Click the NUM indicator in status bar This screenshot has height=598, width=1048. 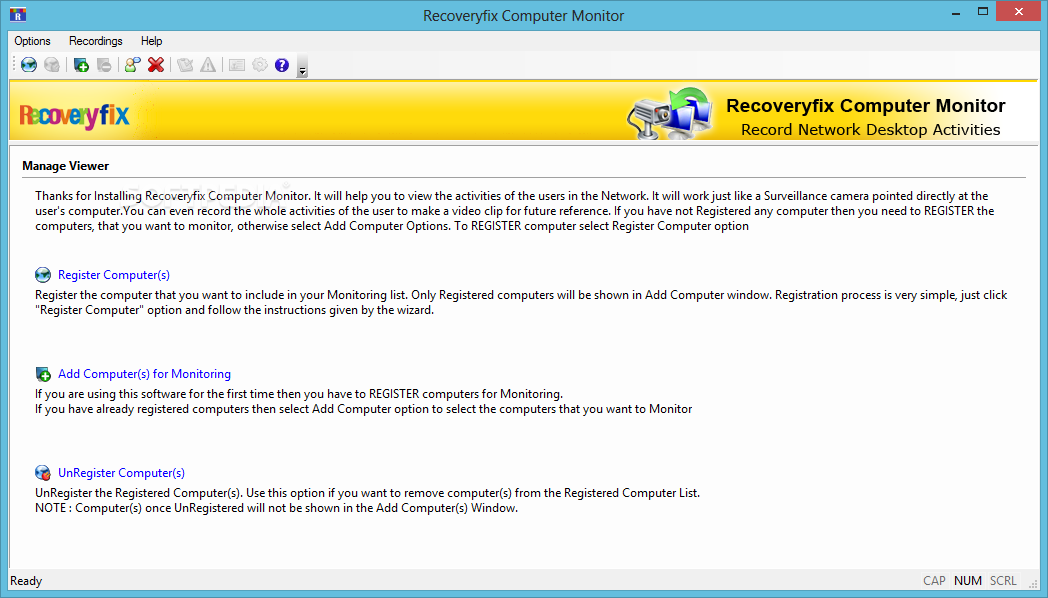click(968, 581)
